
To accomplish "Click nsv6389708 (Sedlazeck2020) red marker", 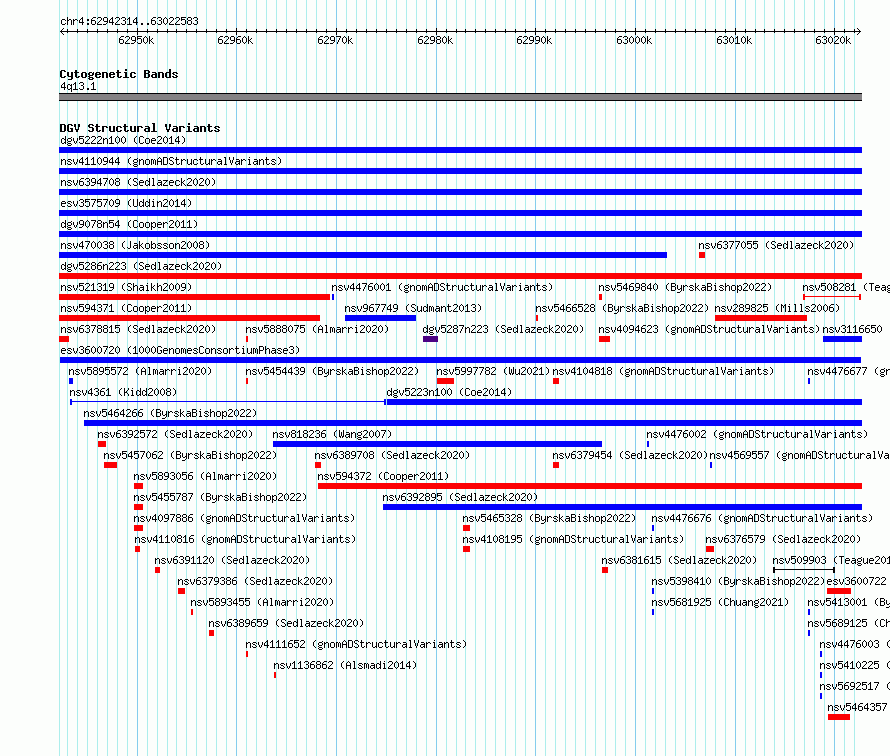I will pyautogui.click(x=318, y=465).
